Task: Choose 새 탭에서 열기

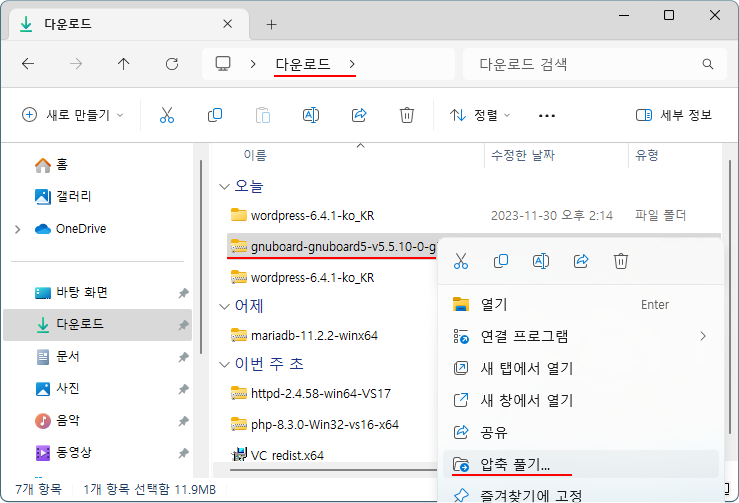Action: click(x=581, y=368)
